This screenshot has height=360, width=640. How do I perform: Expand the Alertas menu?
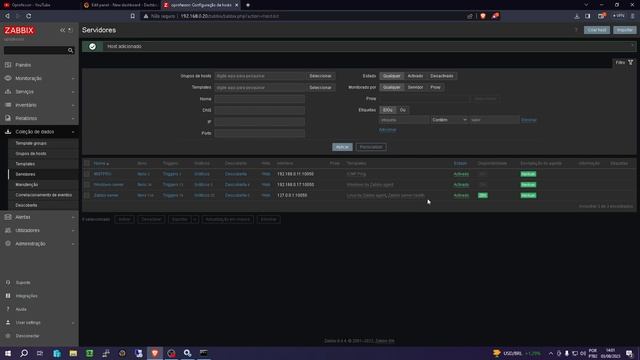point(73,218)
